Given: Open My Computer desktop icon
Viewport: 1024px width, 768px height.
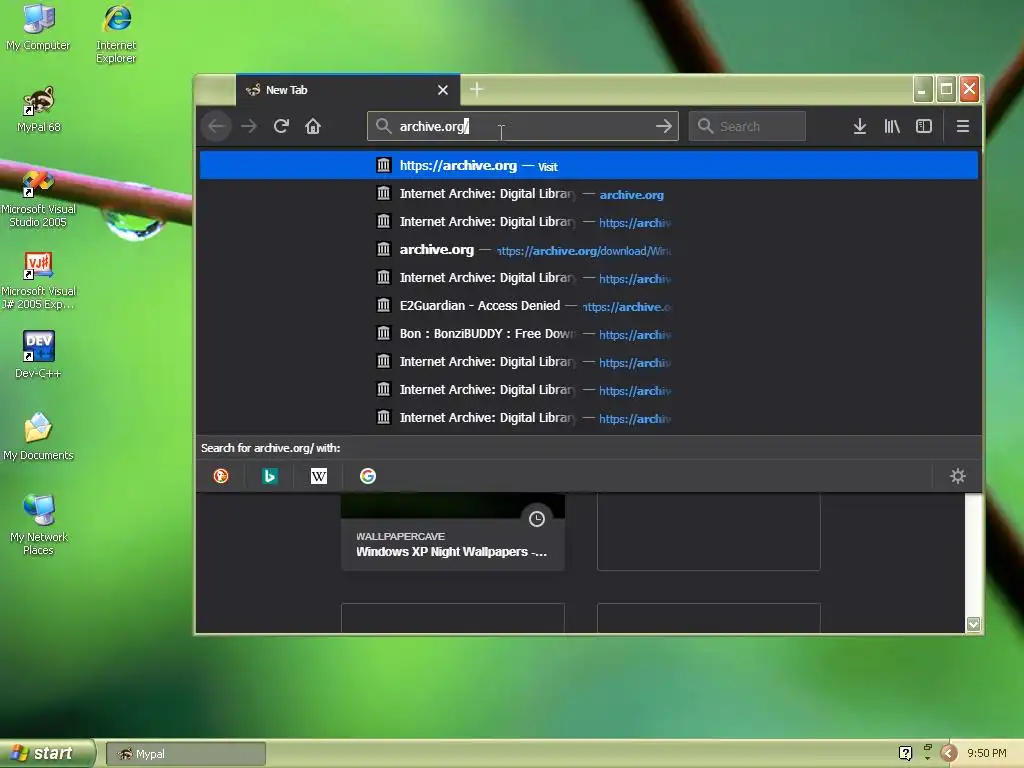Looking at the screenshot, I should pyautogui.click(x=38, y=27).
